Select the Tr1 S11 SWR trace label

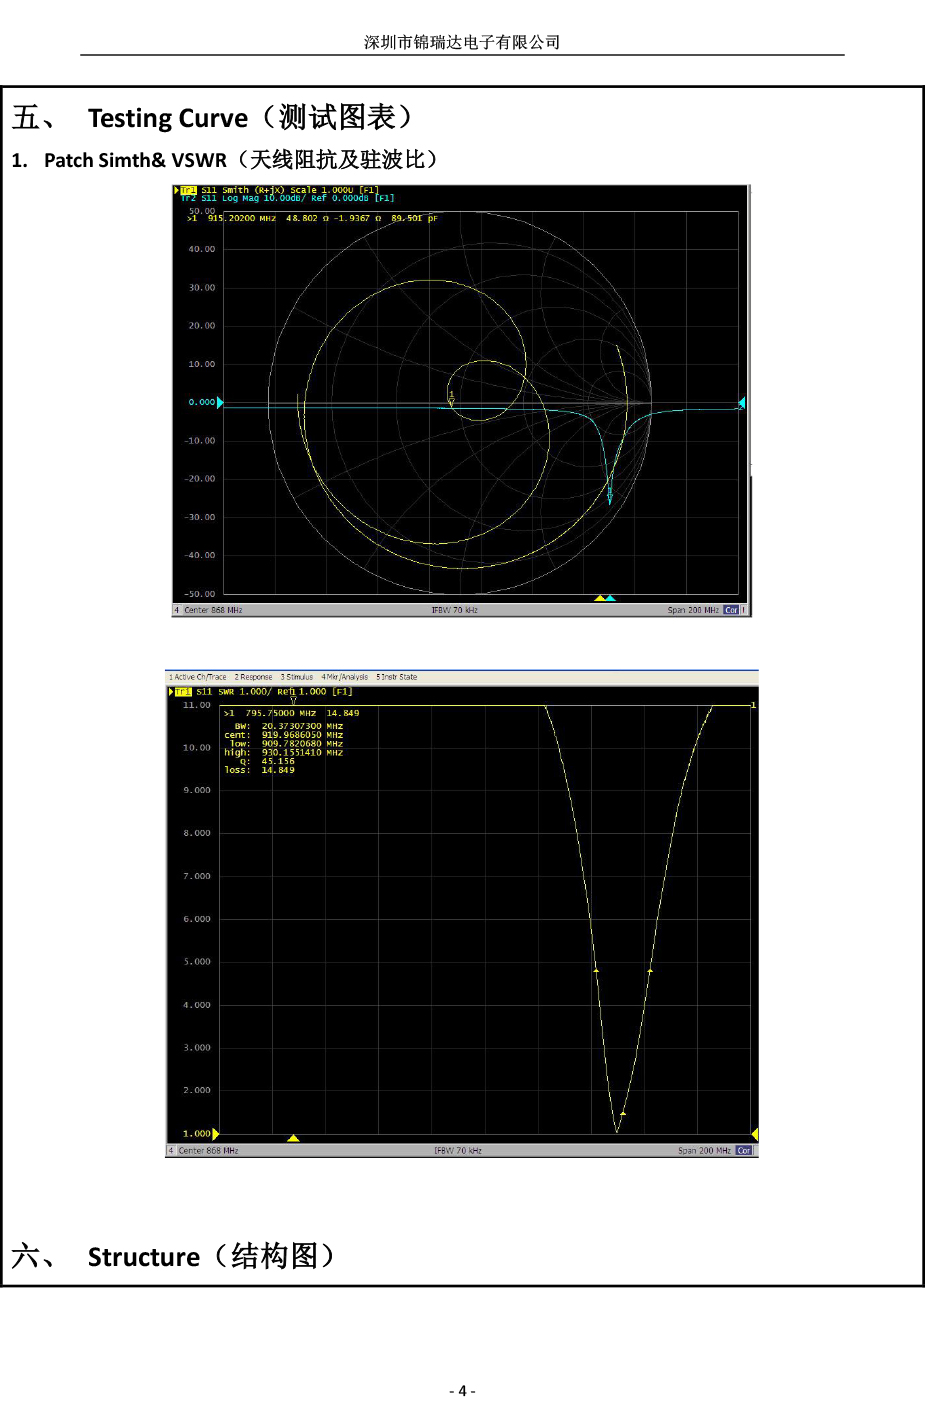(264, 692)
